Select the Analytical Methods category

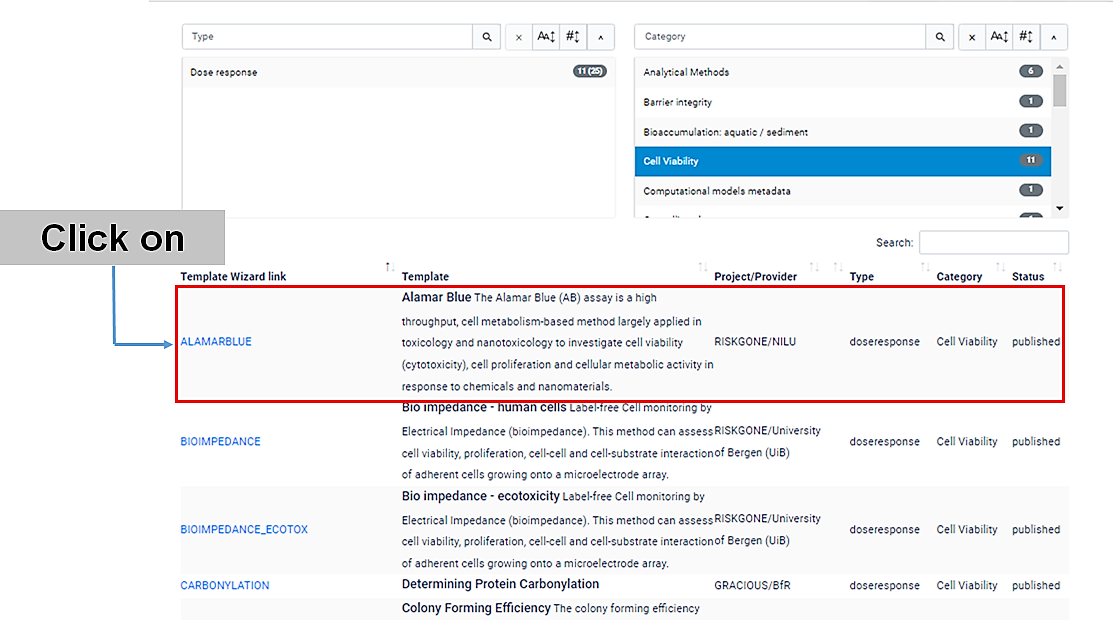[686, 72]
